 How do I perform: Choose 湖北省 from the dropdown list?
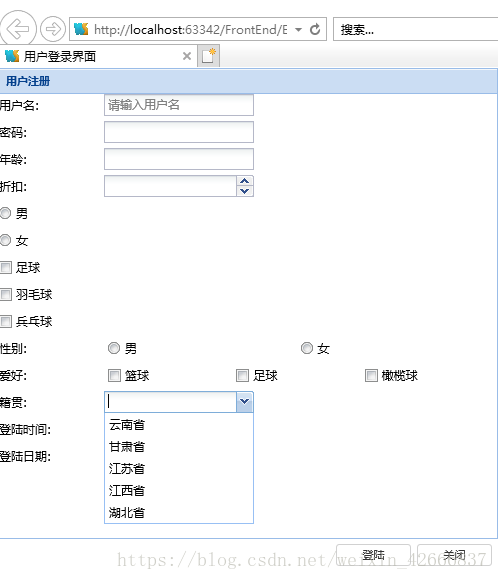coord(179,513)
